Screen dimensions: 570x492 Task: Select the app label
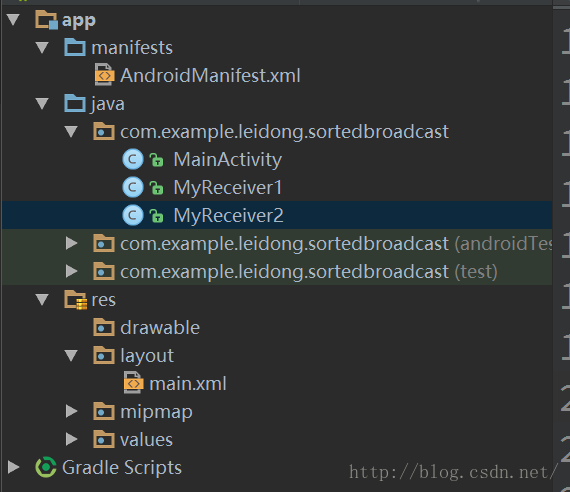tap(79, 20)
